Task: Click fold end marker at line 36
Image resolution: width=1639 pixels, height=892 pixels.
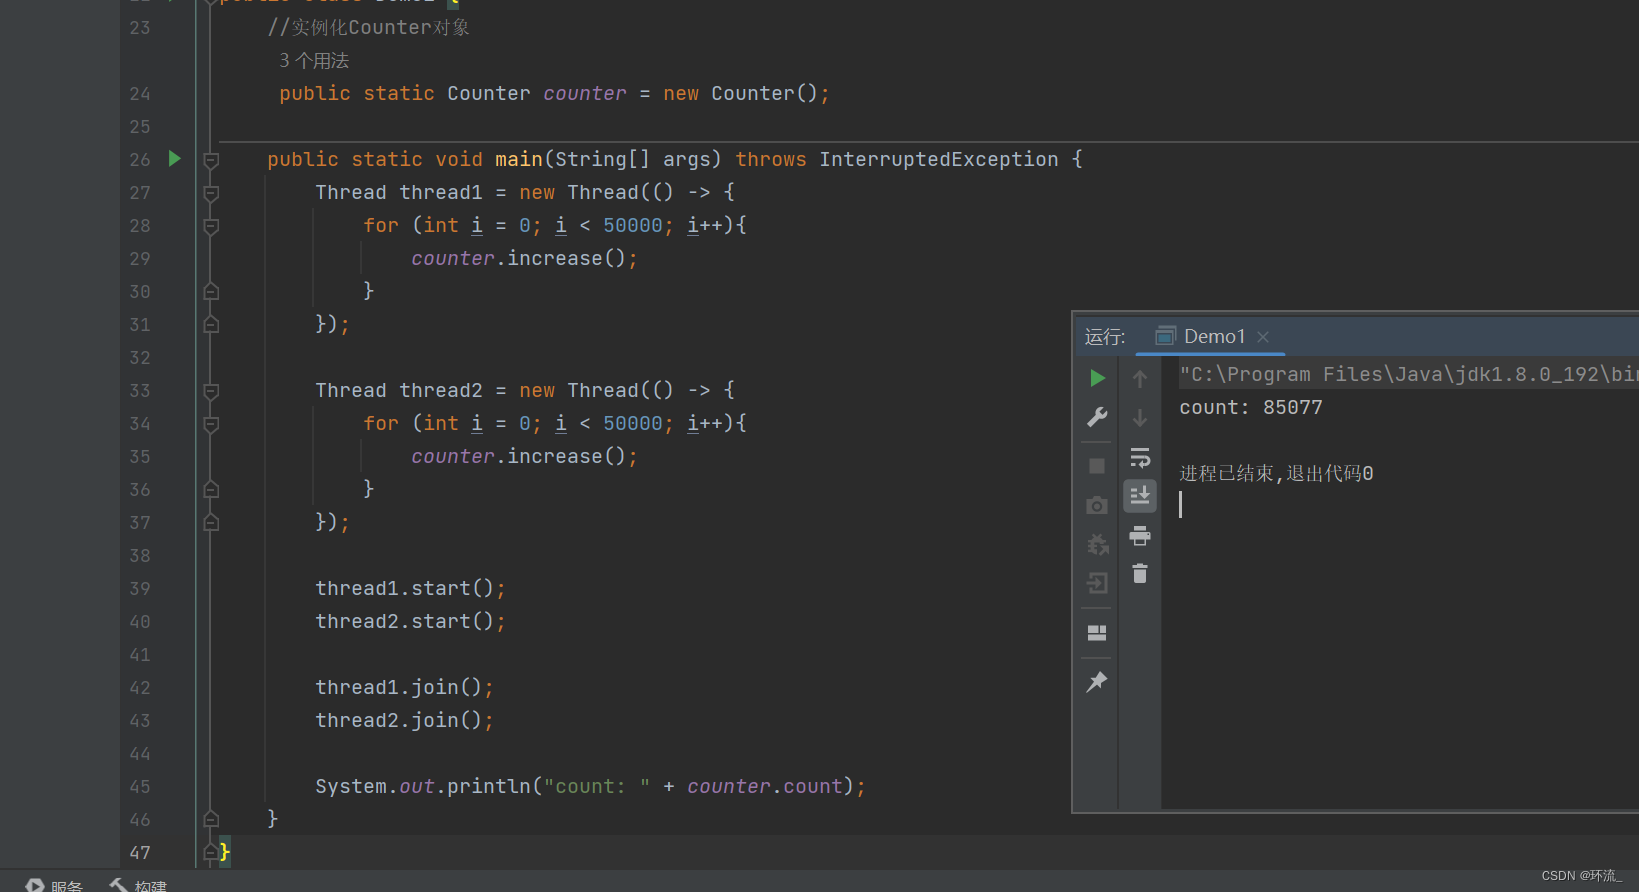Action: coord(211,490)
